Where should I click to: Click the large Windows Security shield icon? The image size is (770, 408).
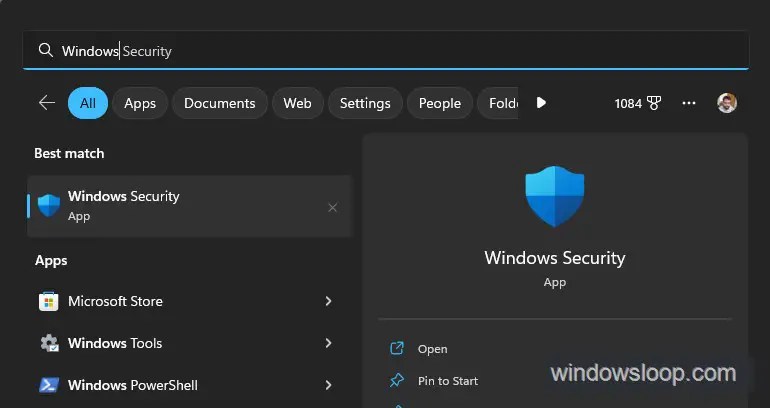pos(554,197)
